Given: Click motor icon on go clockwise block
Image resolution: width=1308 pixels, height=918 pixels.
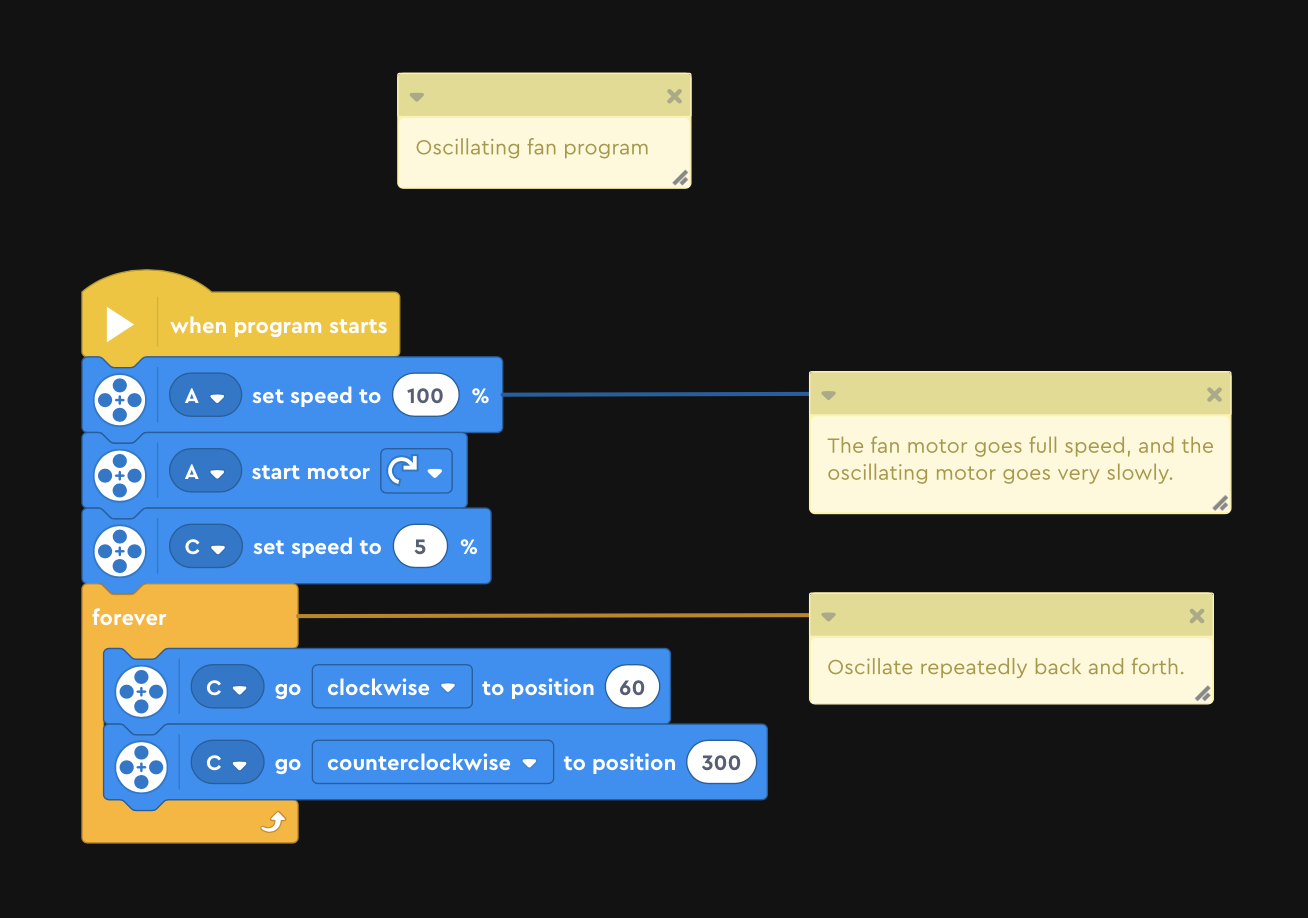Looking at the screenshot, I should click(x=141, y=691).
